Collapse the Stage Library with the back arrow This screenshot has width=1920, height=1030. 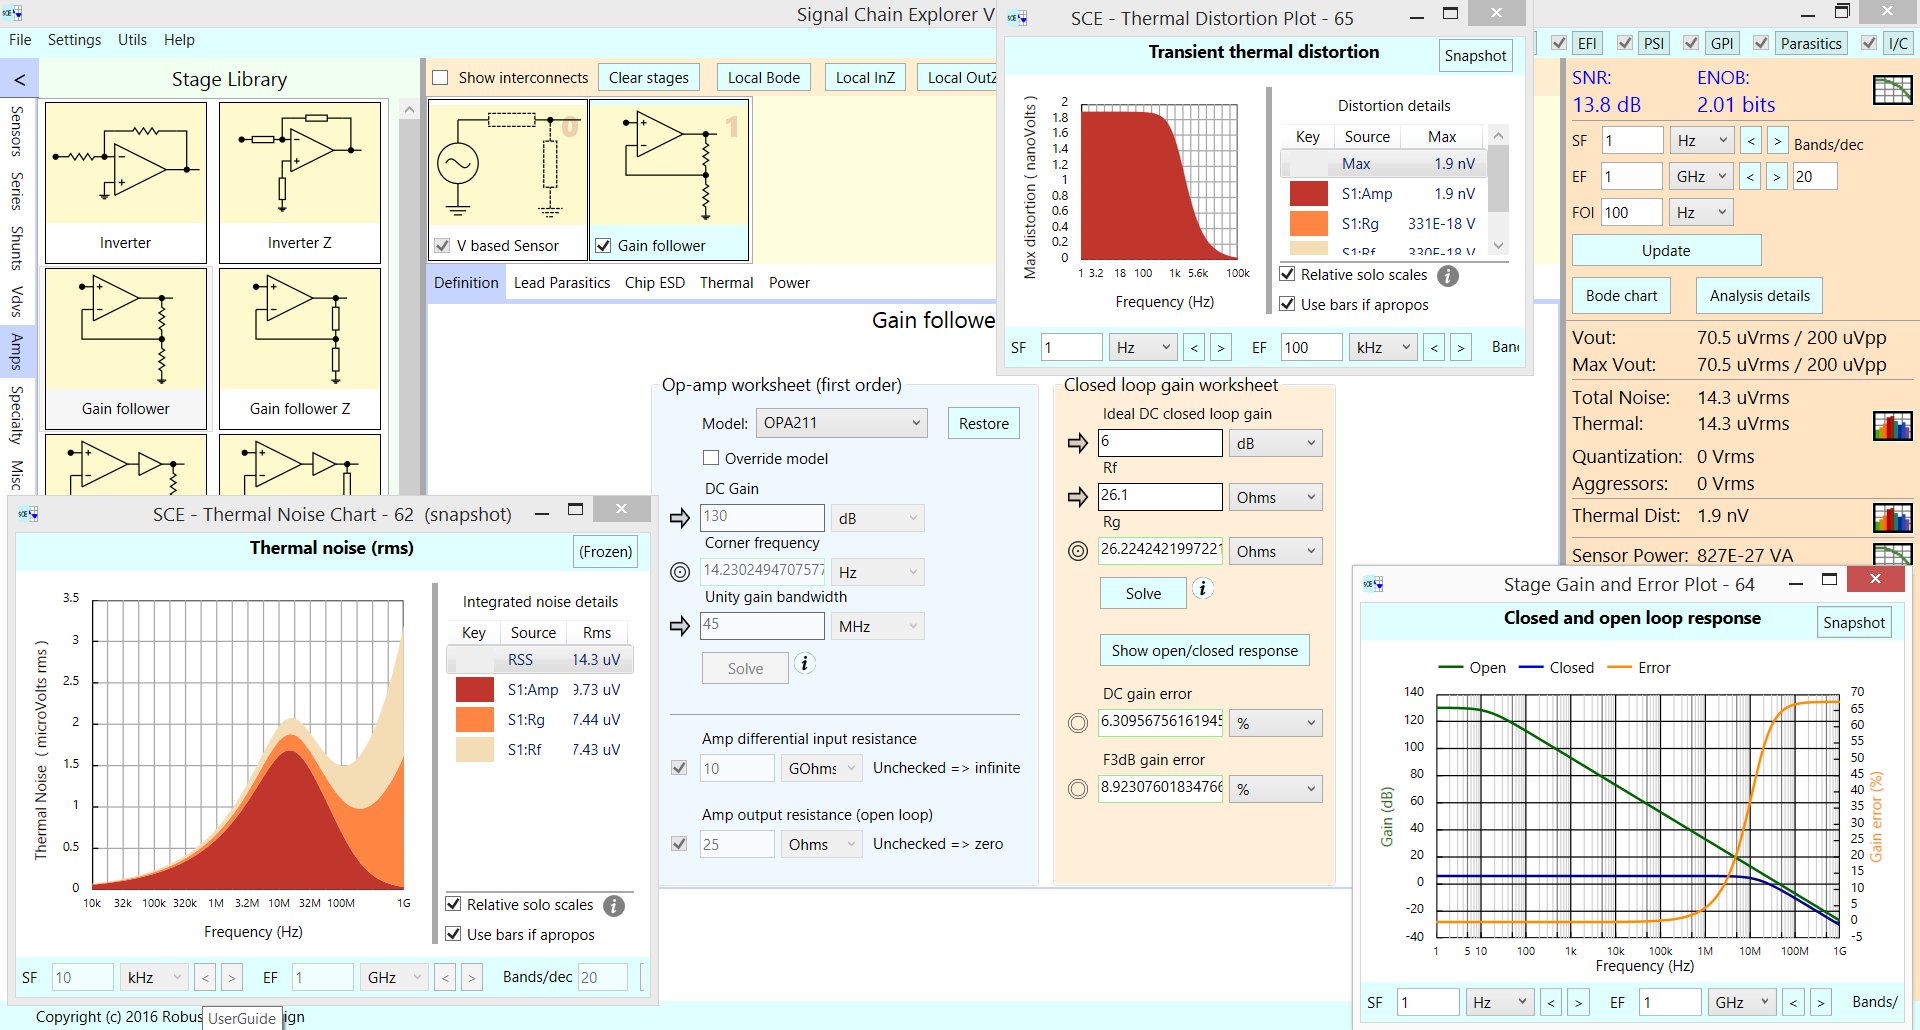point(19,79)
